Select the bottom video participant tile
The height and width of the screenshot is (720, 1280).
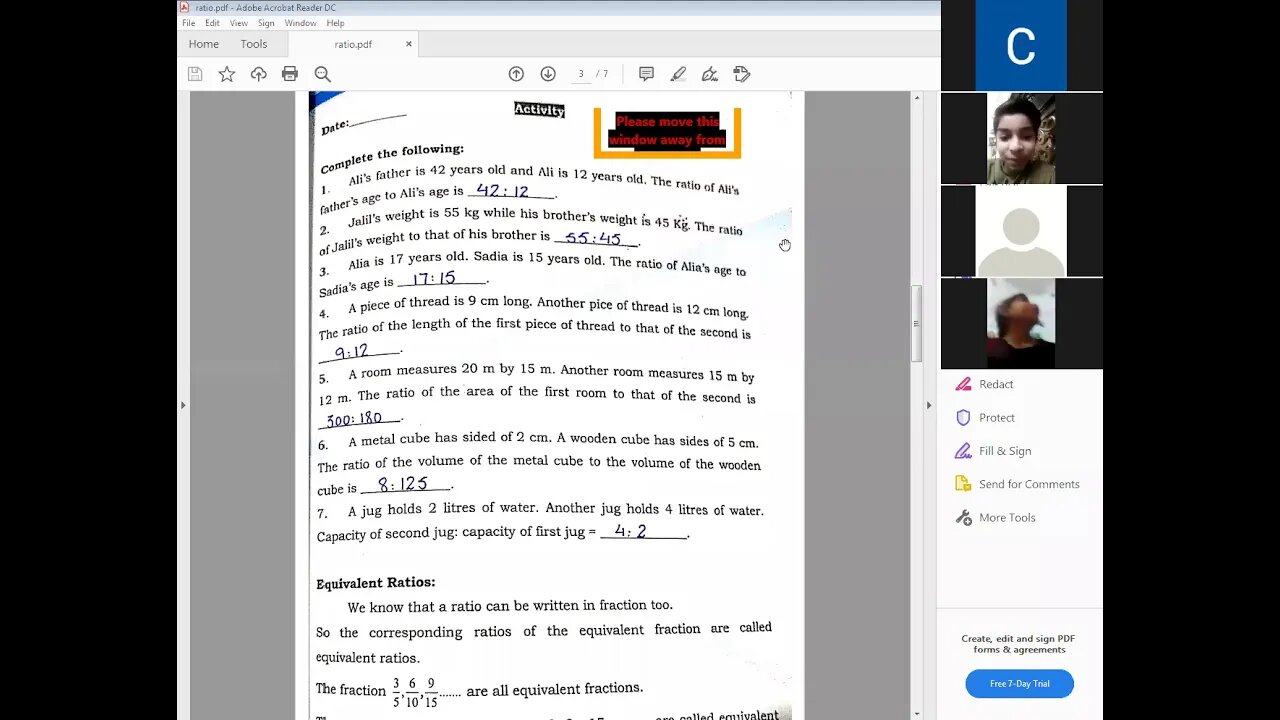tap(1021, 324)
